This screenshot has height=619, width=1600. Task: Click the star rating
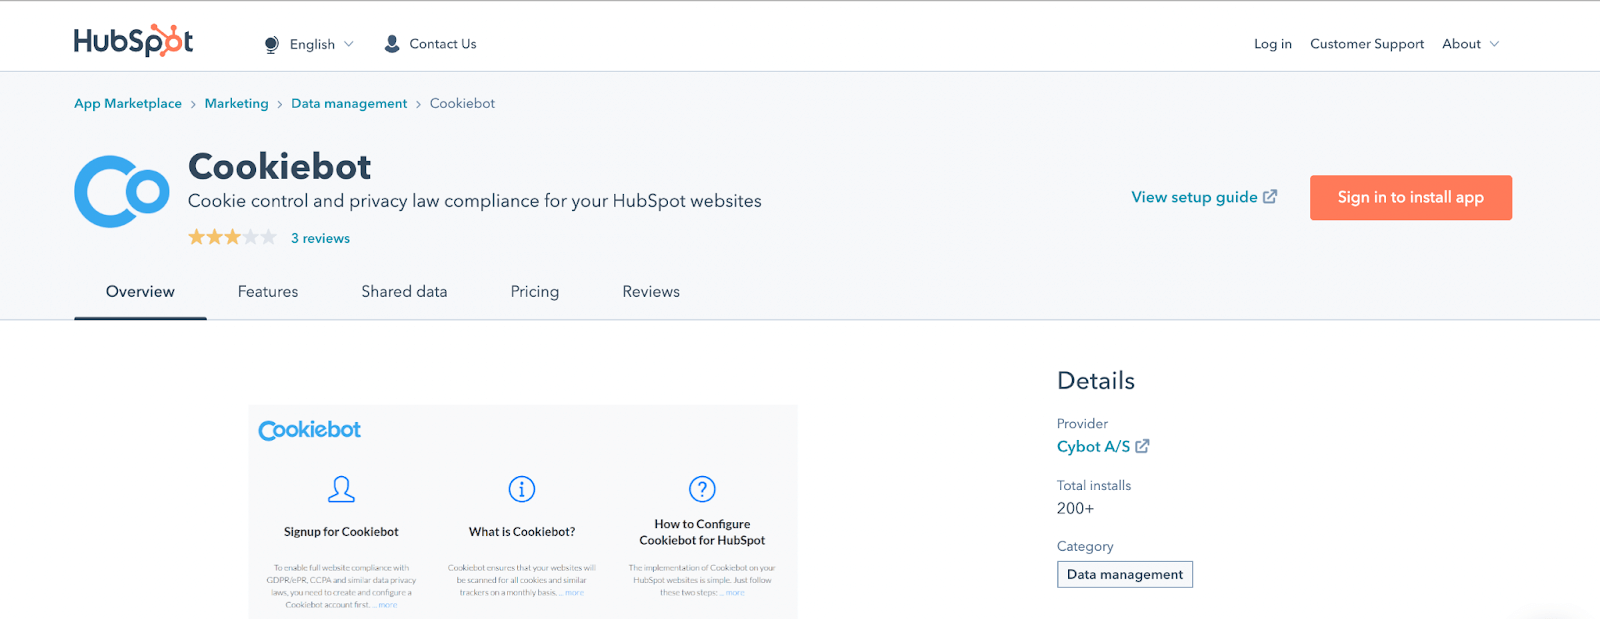[x=232, y=237]
